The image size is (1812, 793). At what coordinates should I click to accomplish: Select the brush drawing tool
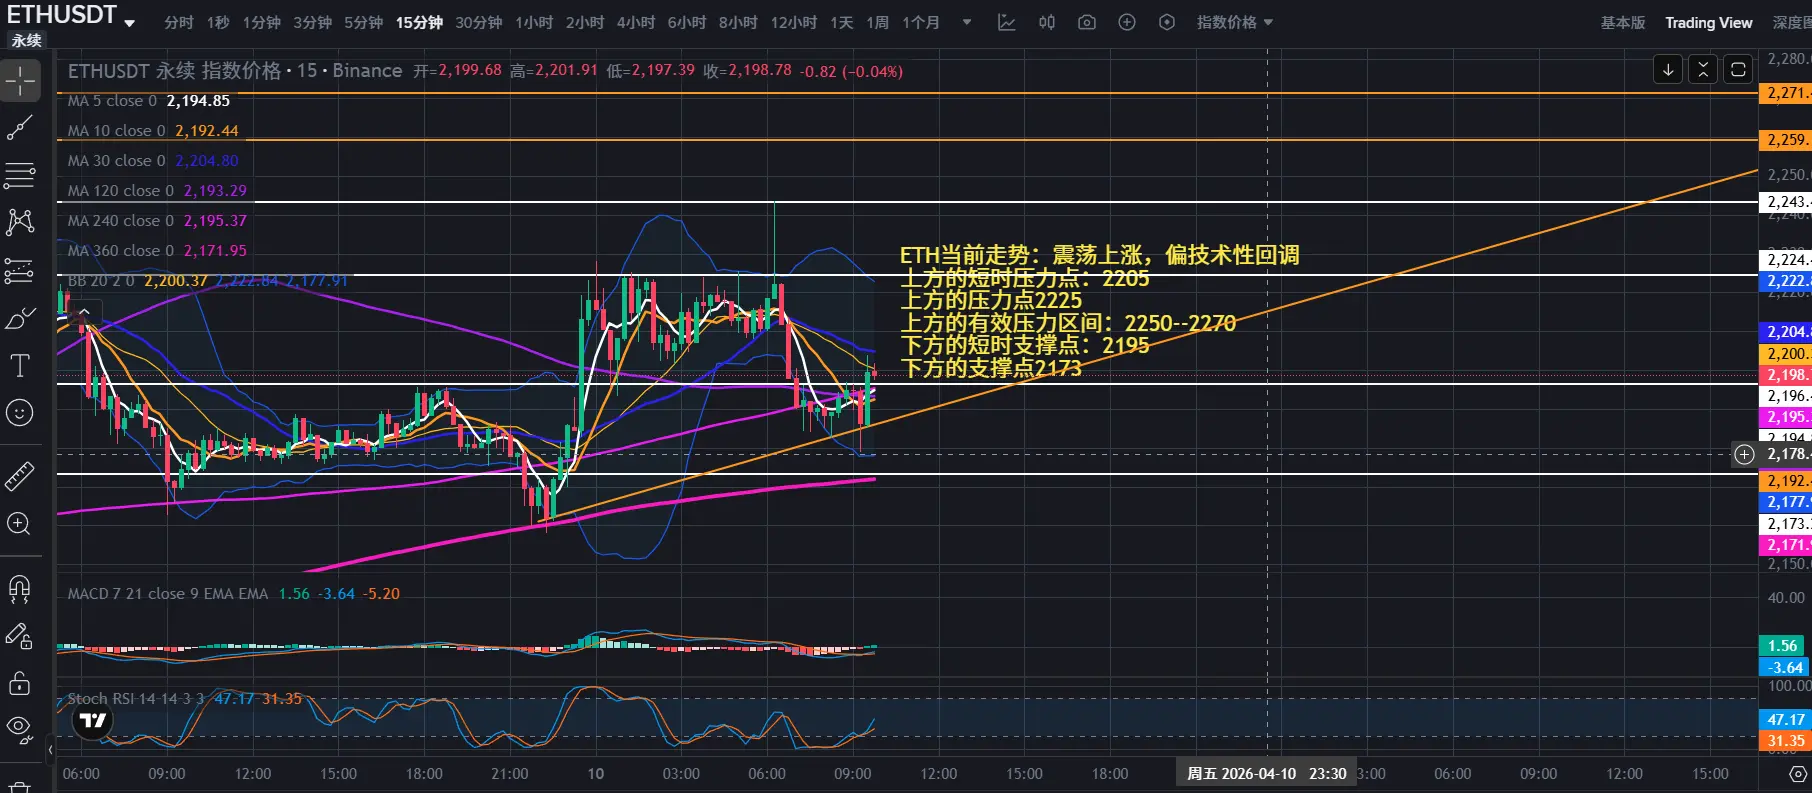(x=20, y=318)
